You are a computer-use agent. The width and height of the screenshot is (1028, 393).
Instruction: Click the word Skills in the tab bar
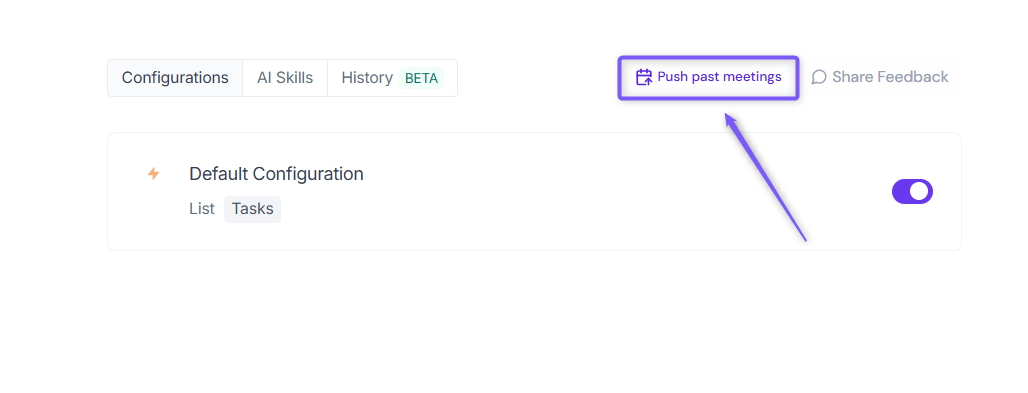point(294,78)
